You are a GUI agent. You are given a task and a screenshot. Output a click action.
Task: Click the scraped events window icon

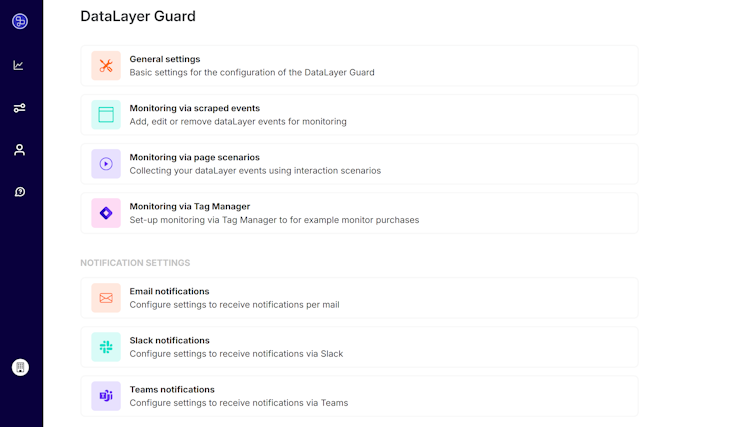point(106,115)
